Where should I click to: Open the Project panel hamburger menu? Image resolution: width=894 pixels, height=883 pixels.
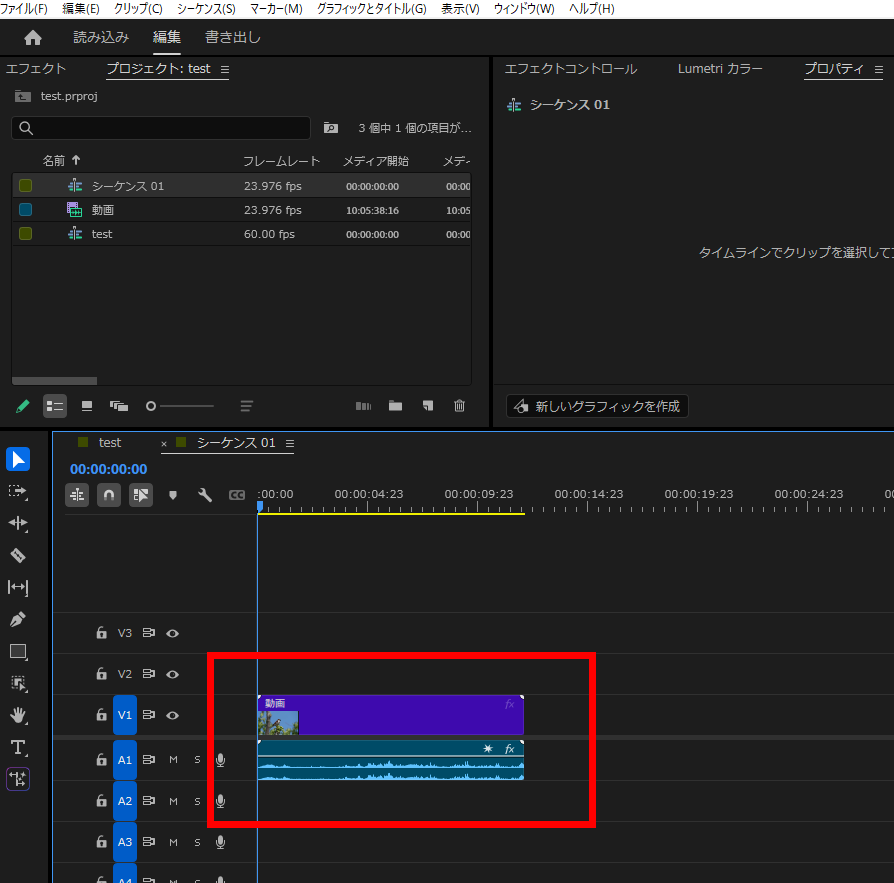tap(225, 70)
